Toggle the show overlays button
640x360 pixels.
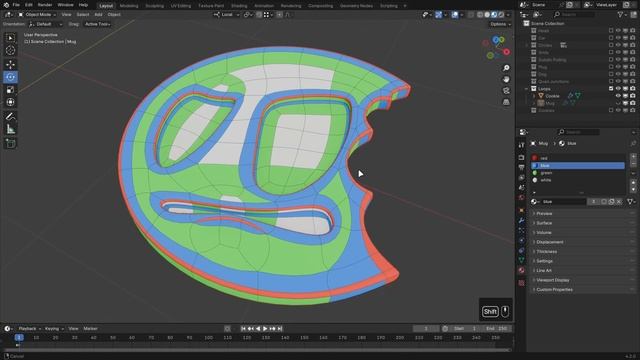click(x=455, y=15)
